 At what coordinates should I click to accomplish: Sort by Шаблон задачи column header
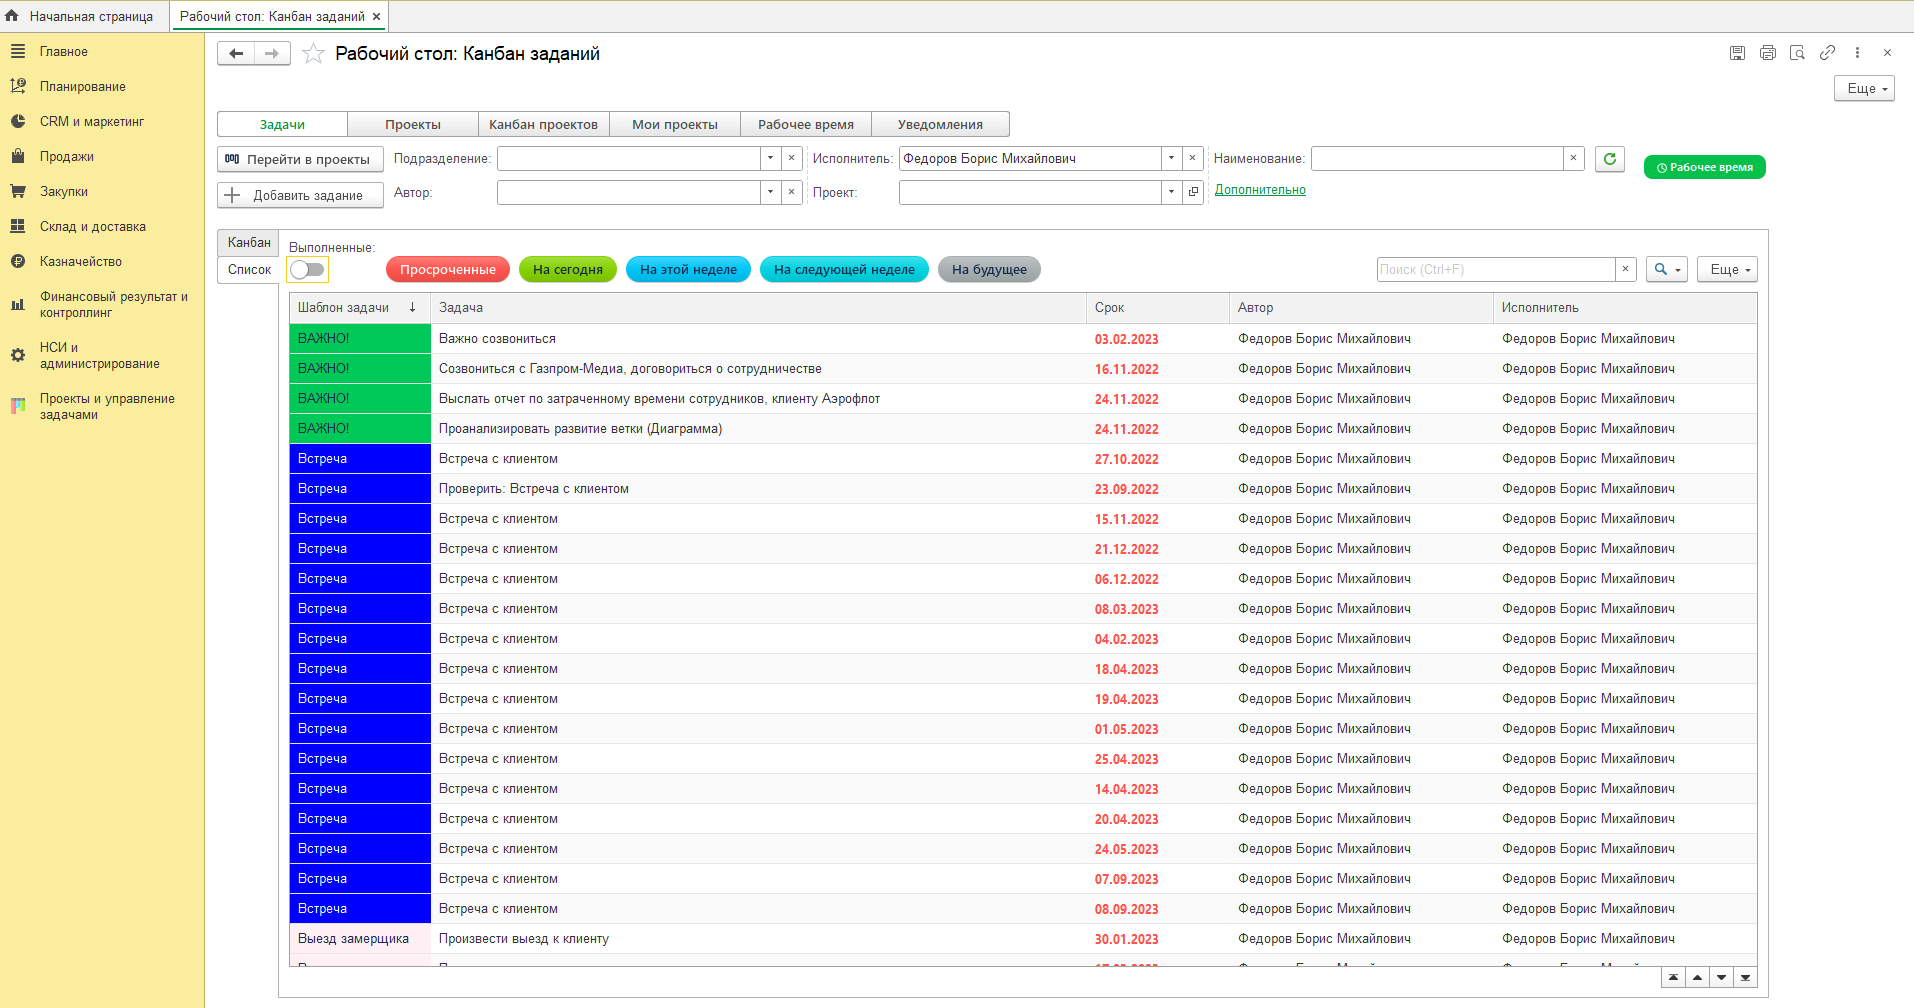359,308
